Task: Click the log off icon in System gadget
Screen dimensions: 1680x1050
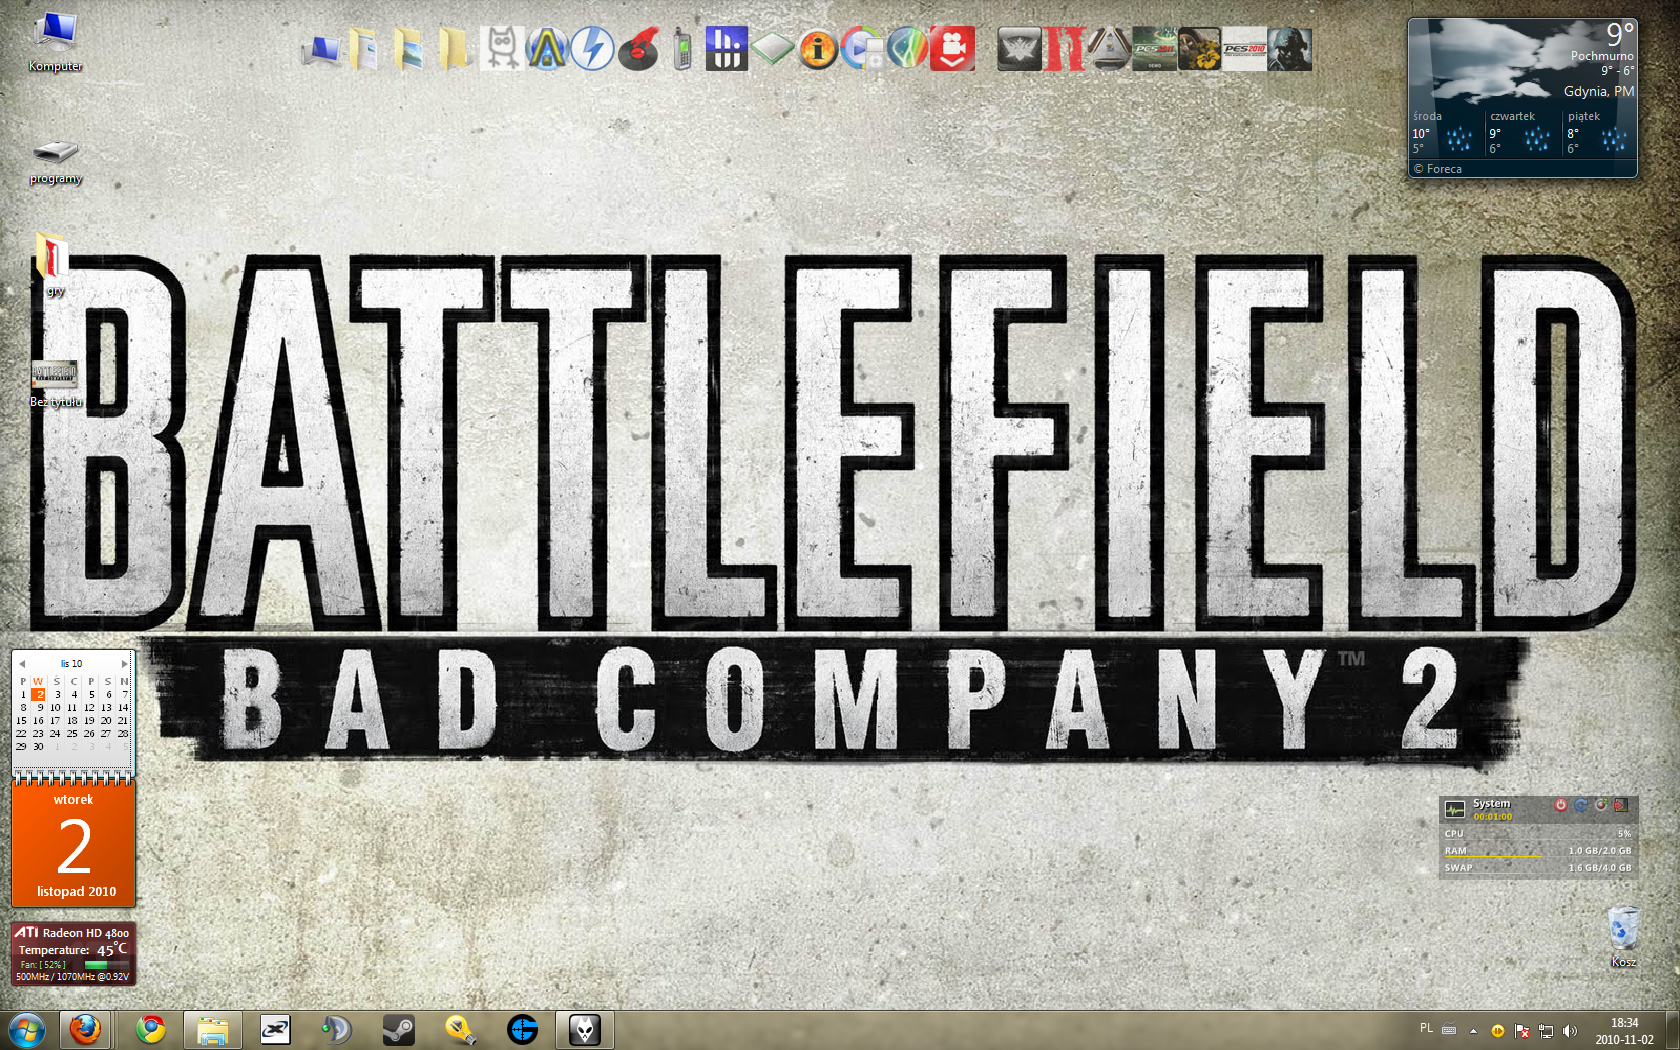Action: coord(1621,804)
